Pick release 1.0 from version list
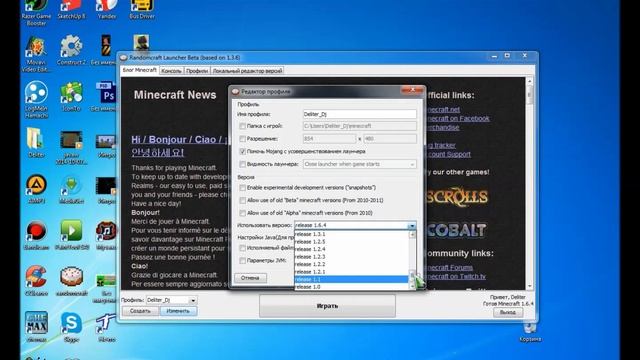Viewport: 640px width, 360px height. pos(351,287)
